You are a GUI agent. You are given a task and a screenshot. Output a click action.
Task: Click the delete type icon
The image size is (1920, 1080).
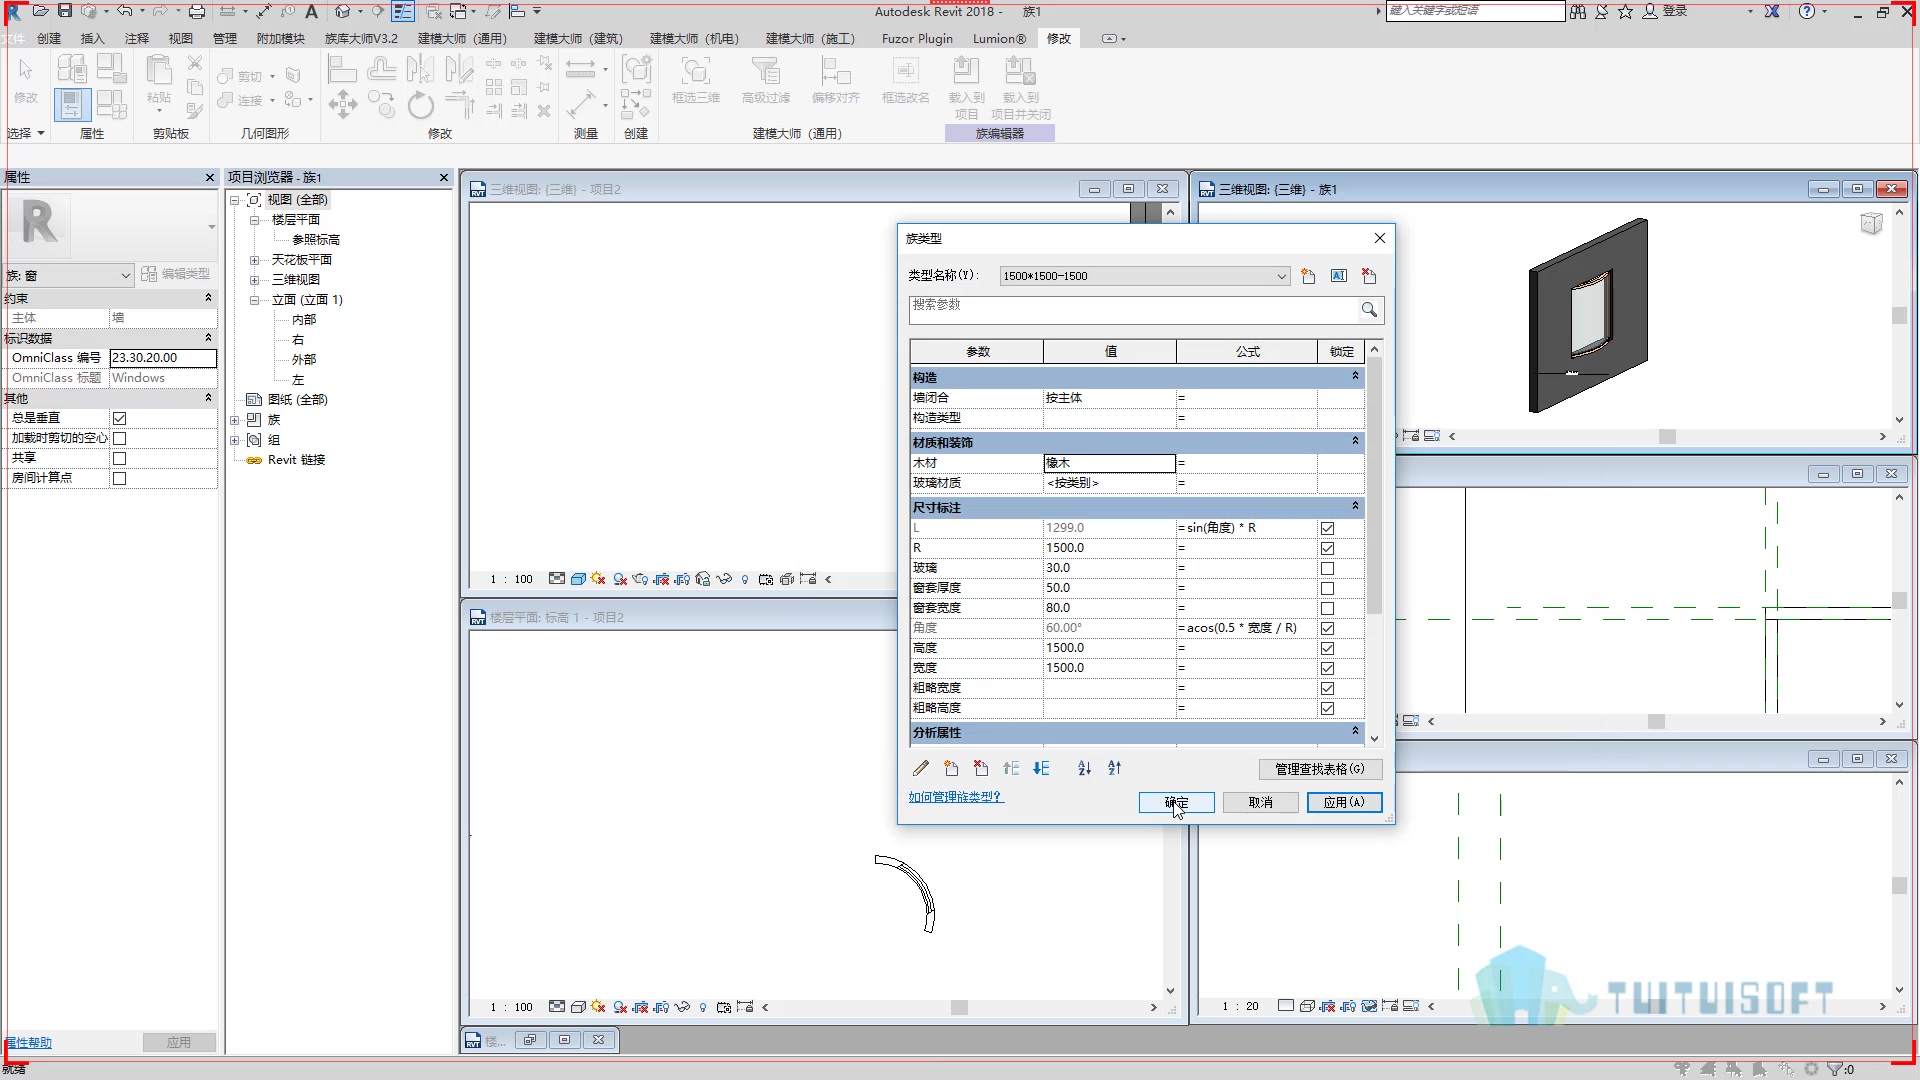click(x=1369, y=276)
